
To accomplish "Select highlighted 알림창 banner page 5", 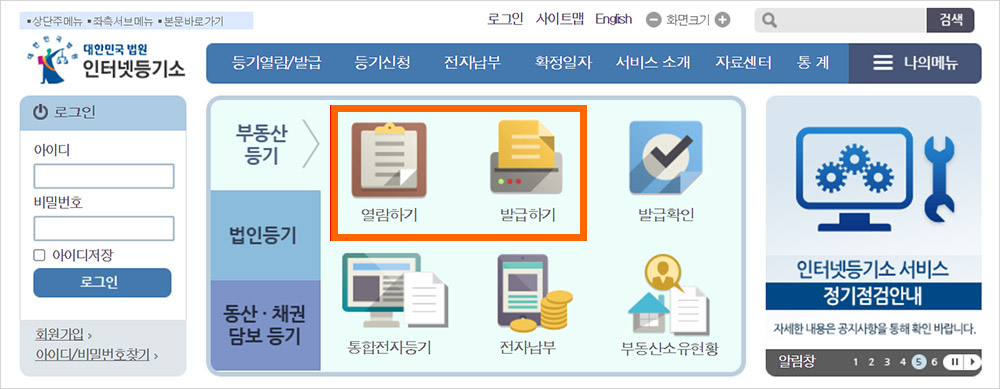I will click(x=918, y=362).
